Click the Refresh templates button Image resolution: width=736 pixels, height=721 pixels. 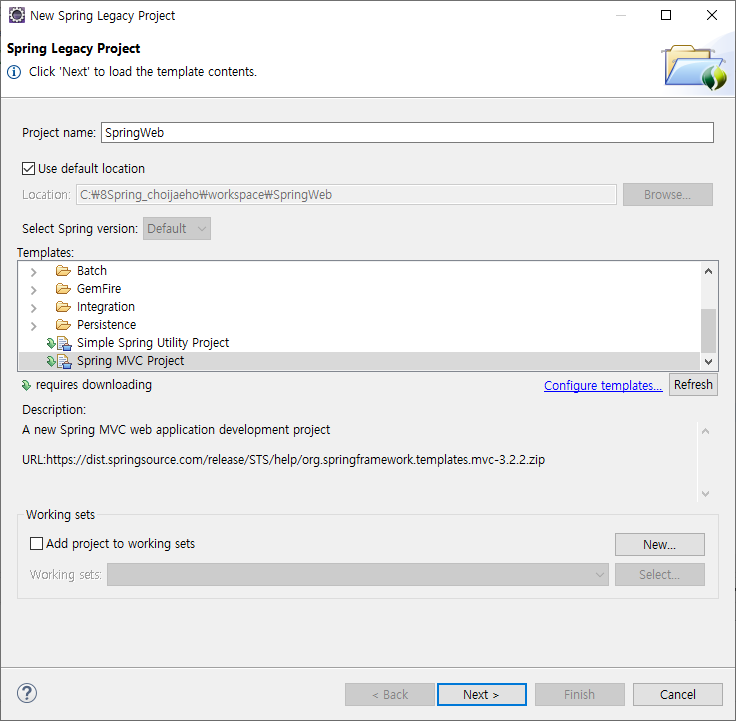click(x=693, y=385)
